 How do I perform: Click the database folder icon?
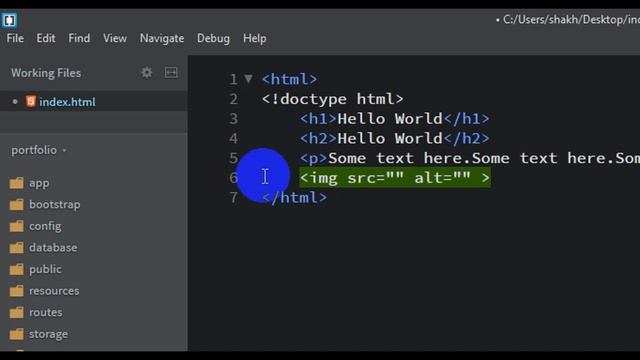[16, 248]
